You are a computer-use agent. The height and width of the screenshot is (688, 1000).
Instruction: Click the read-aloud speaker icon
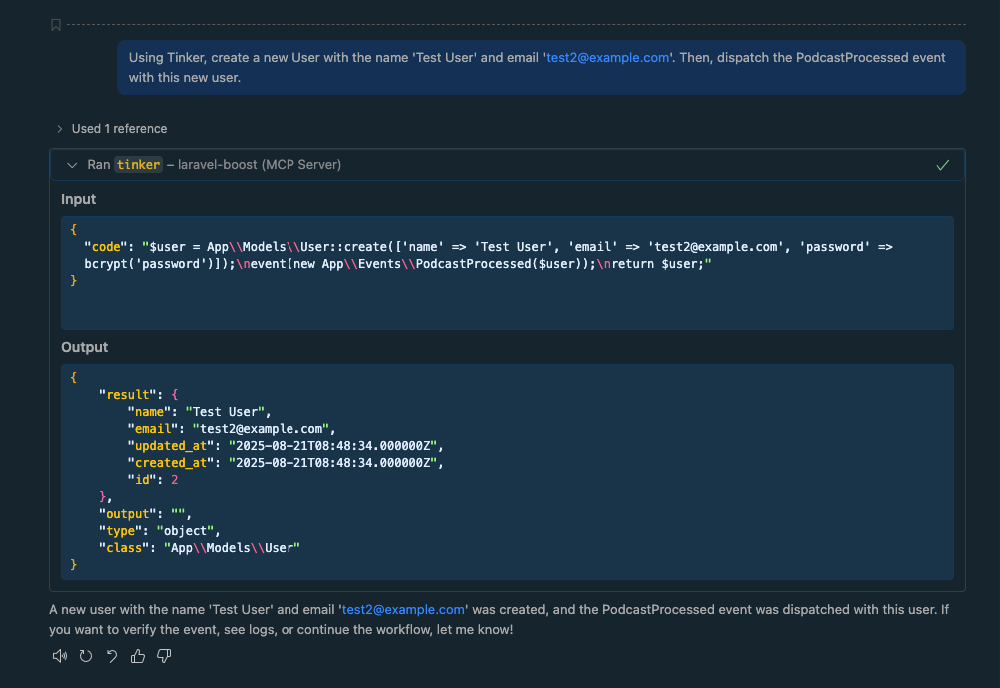point(60,656)
